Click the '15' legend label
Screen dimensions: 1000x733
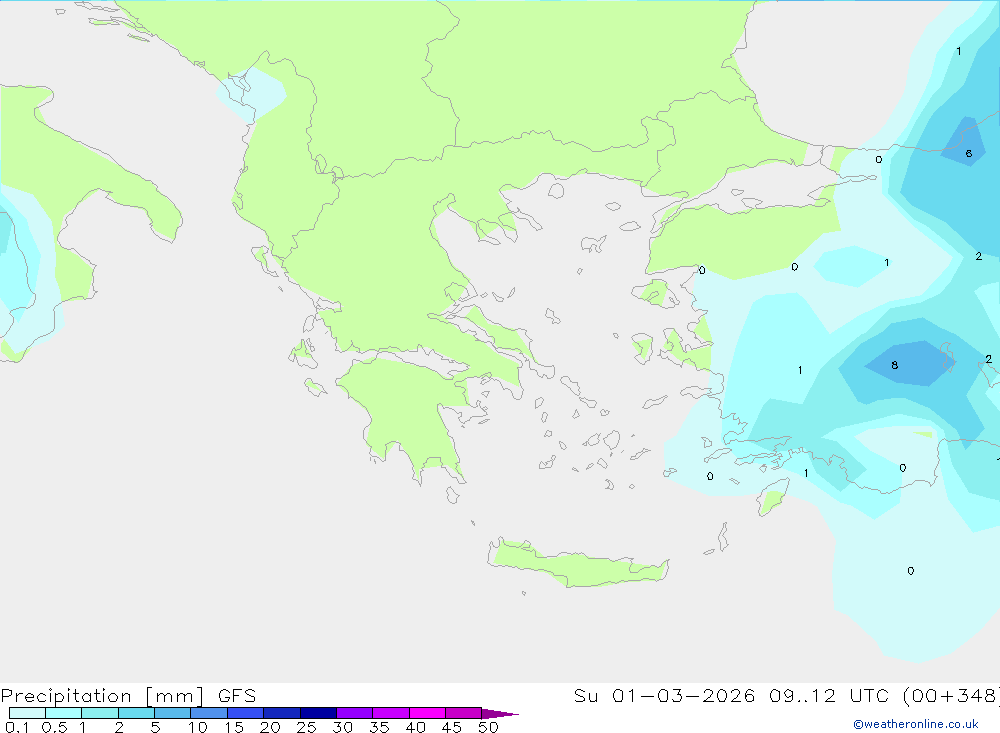[x=234, y=727]
